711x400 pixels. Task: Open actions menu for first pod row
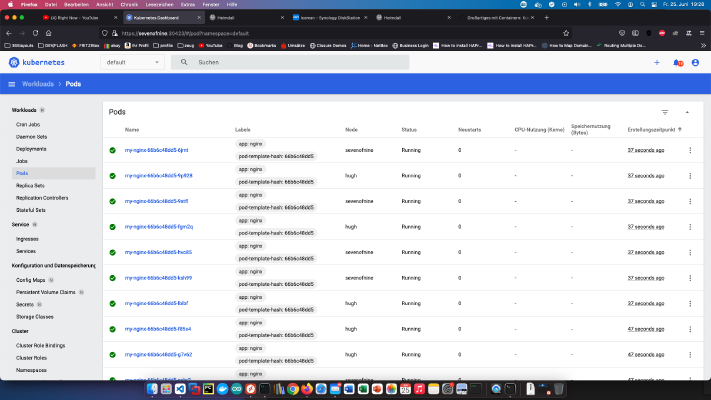[690, 150]
